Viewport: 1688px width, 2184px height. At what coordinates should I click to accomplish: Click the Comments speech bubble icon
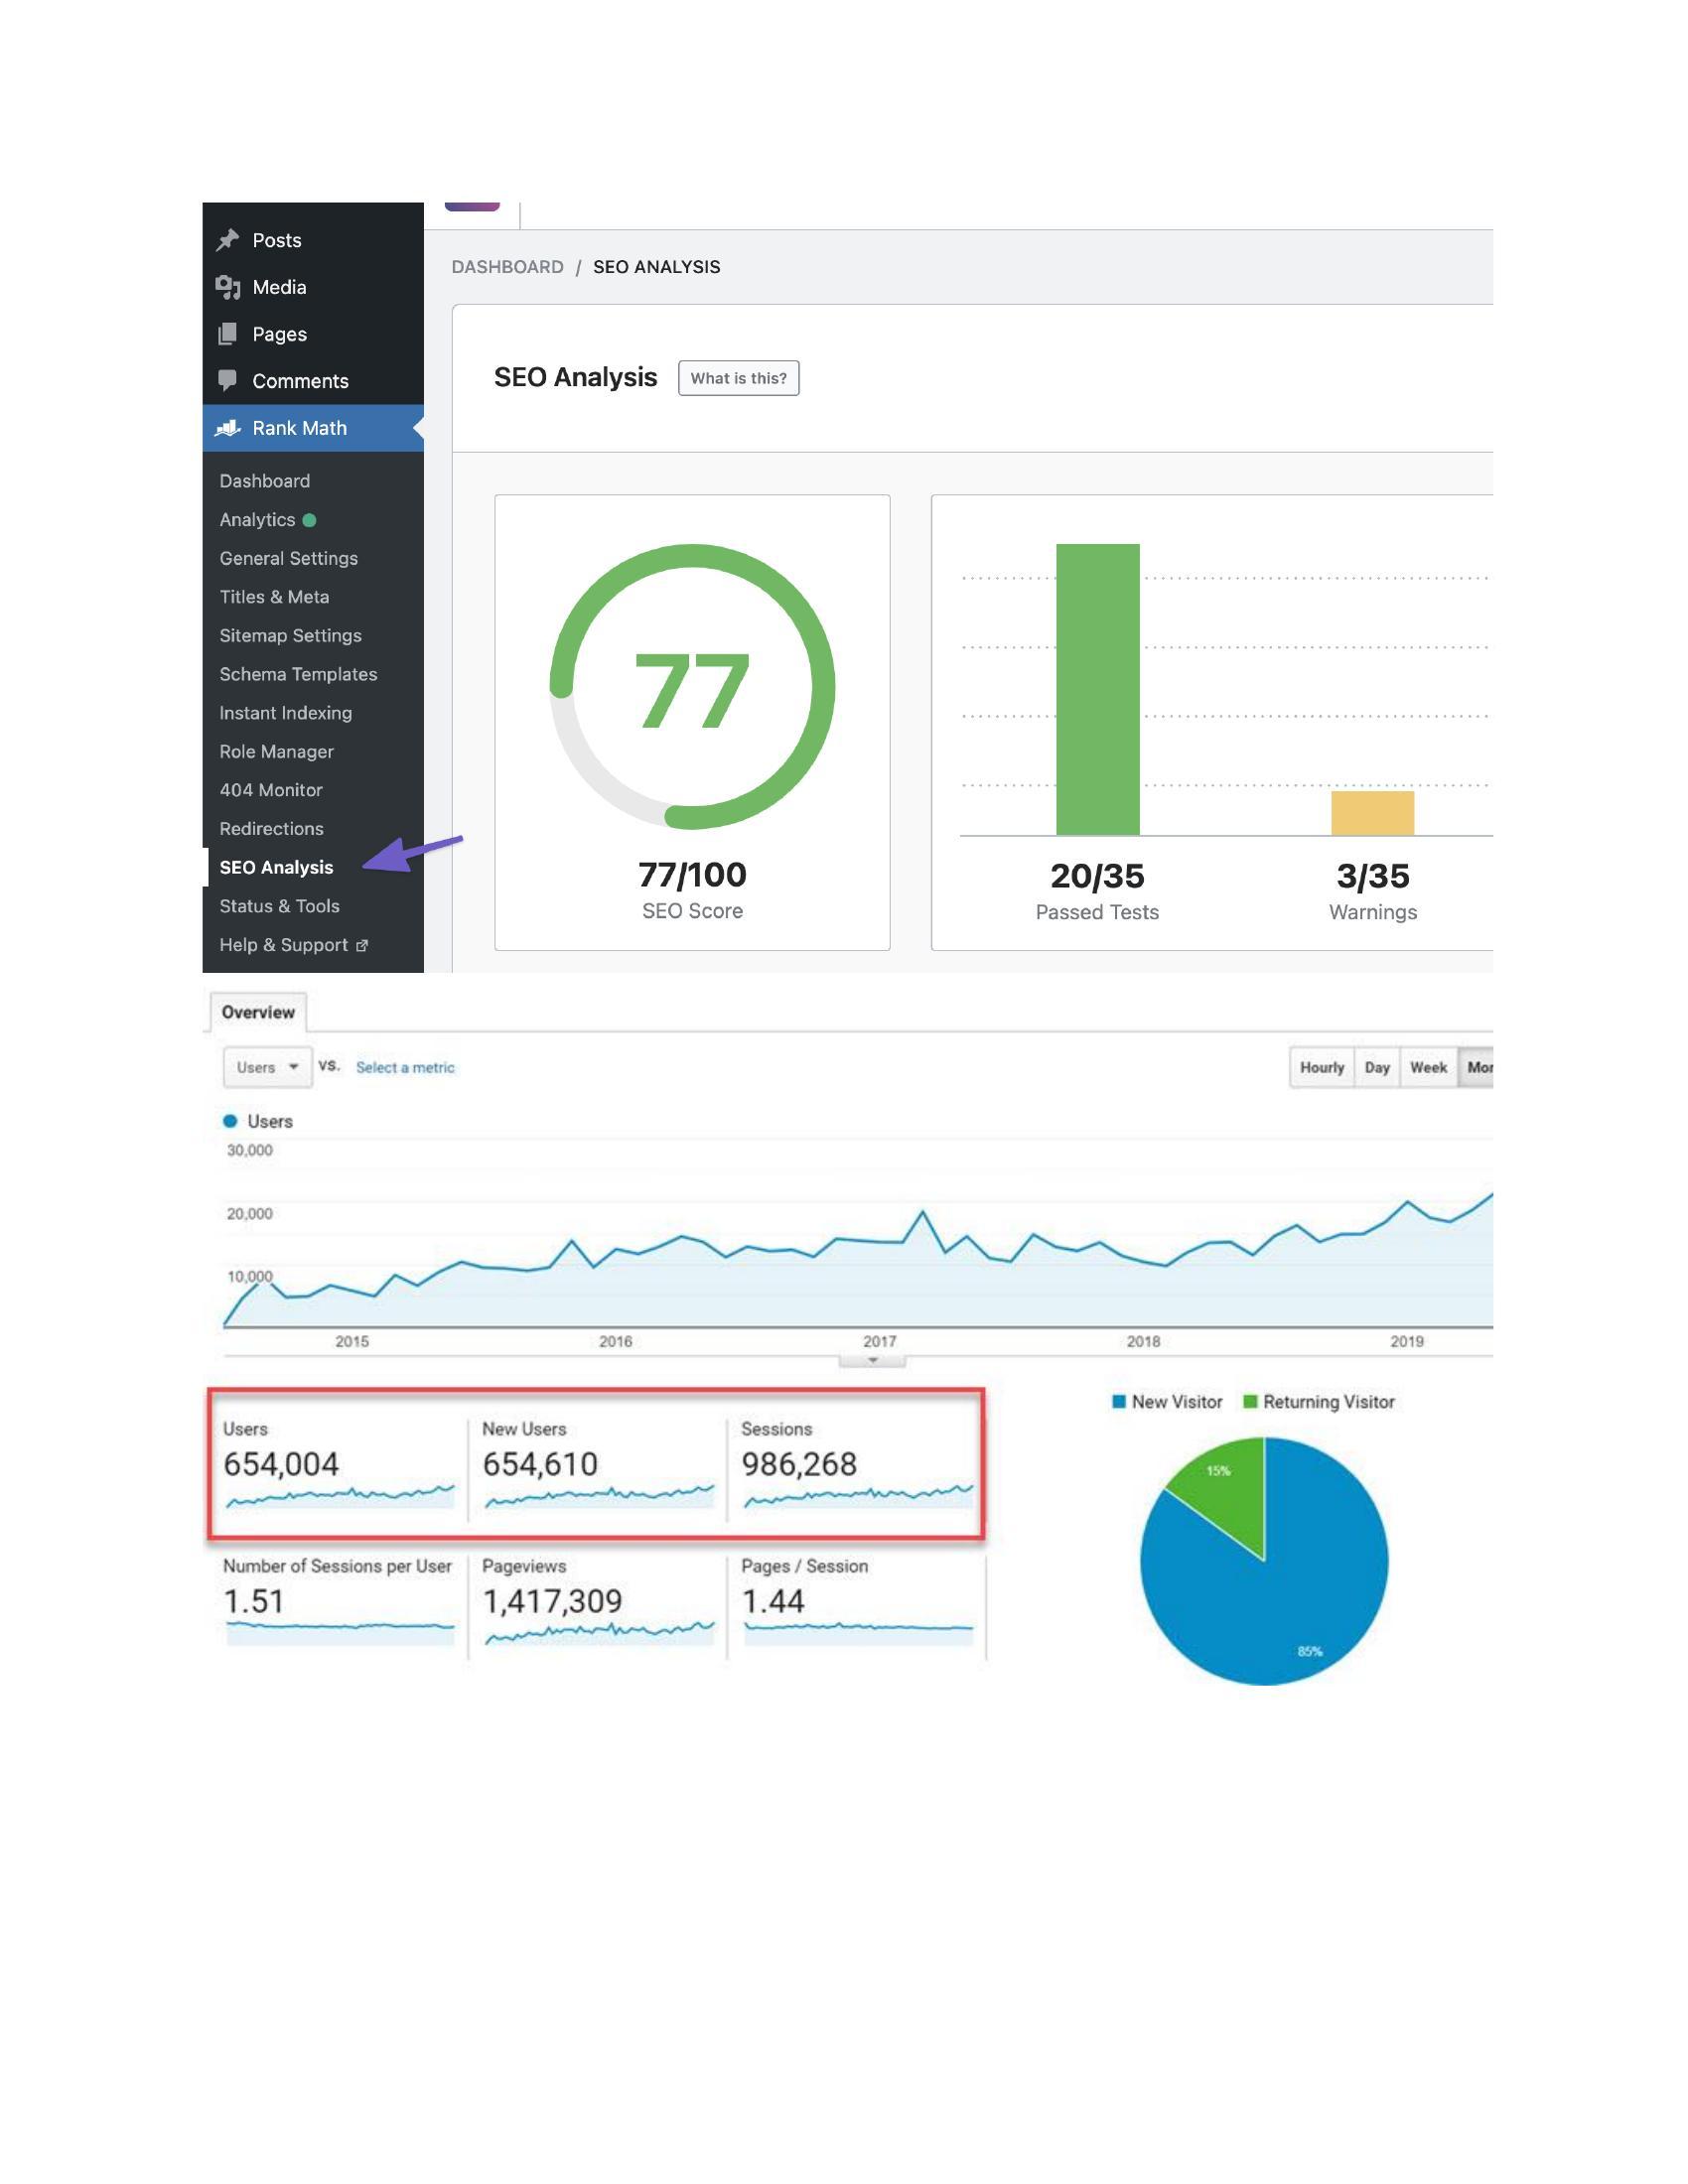228,380
